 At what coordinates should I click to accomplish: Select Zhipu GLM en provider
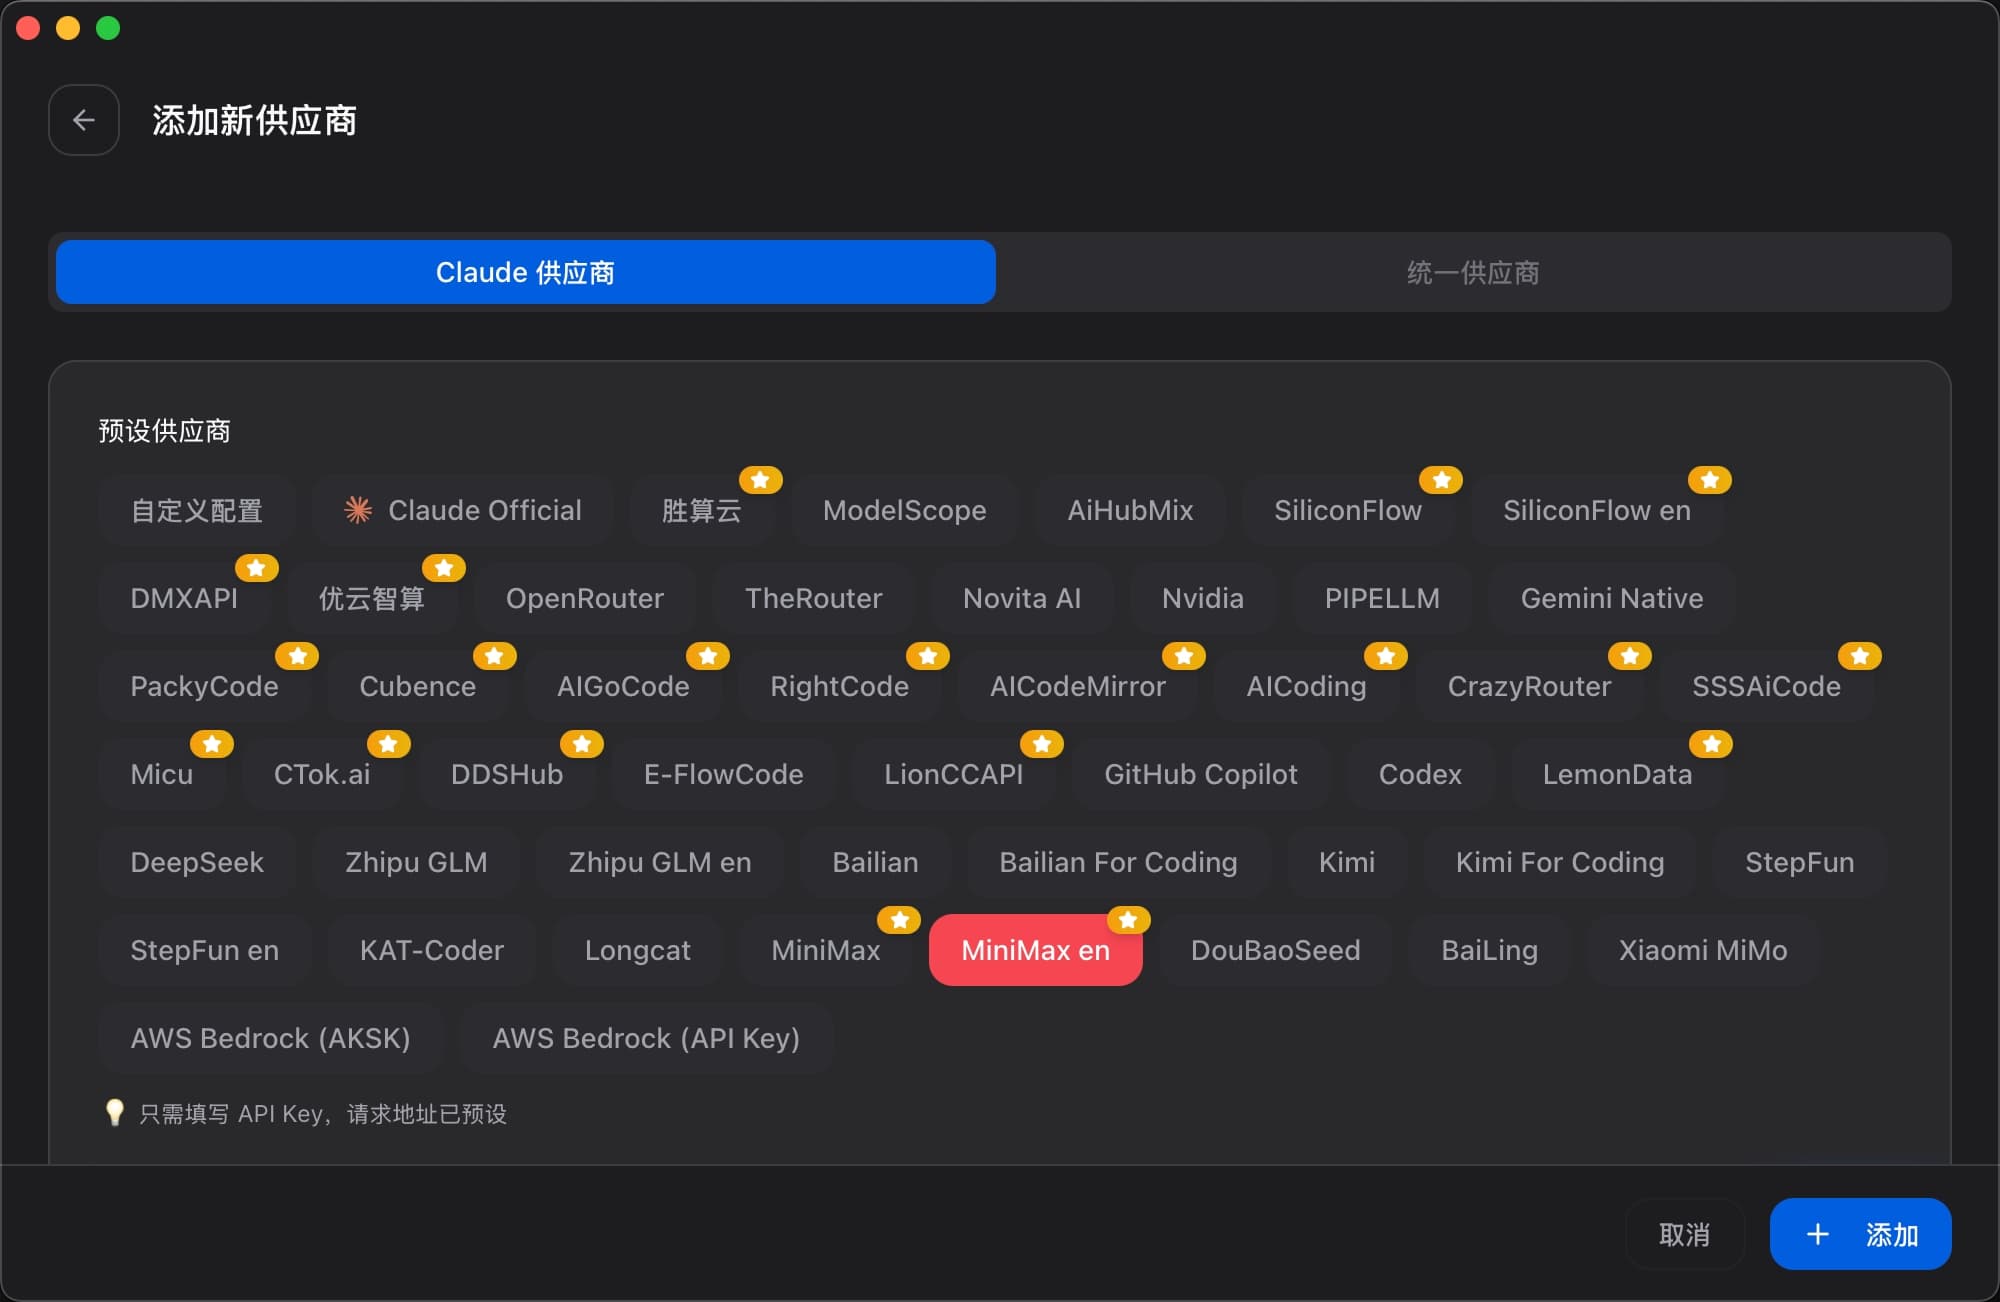660,862
